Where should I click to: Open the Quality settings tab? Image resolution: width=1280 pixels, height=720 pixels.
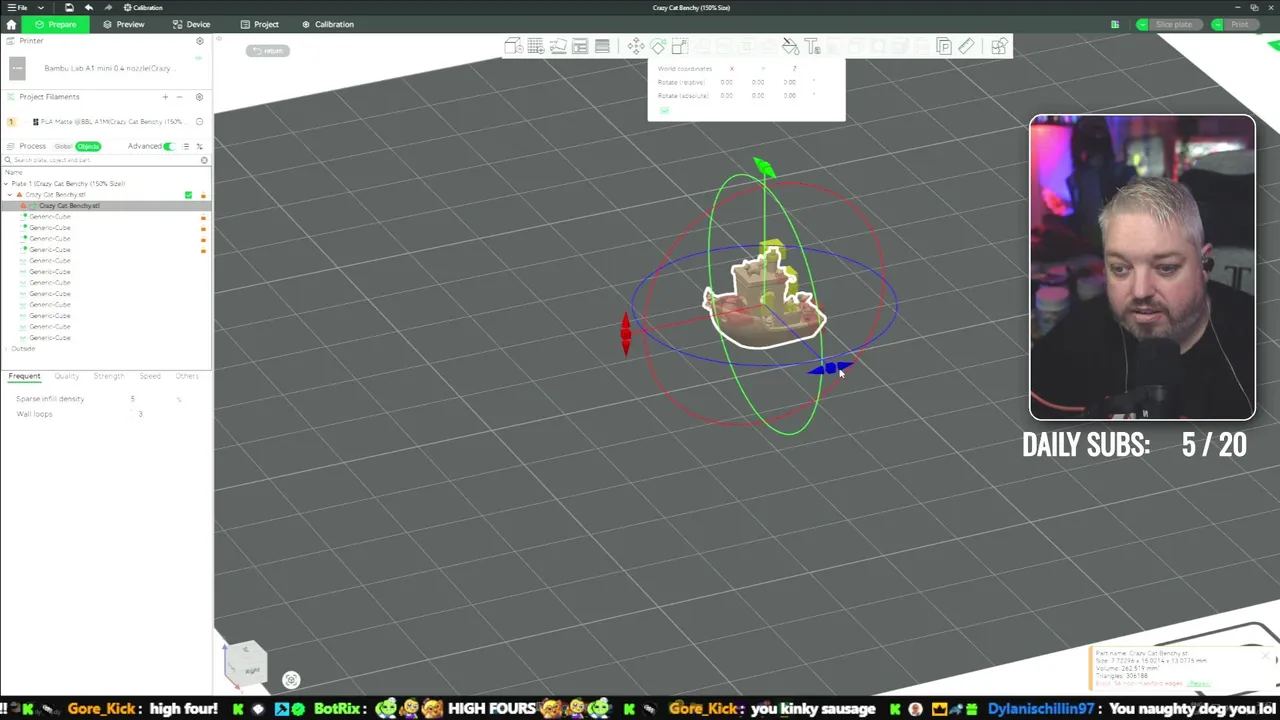point(66,376)
